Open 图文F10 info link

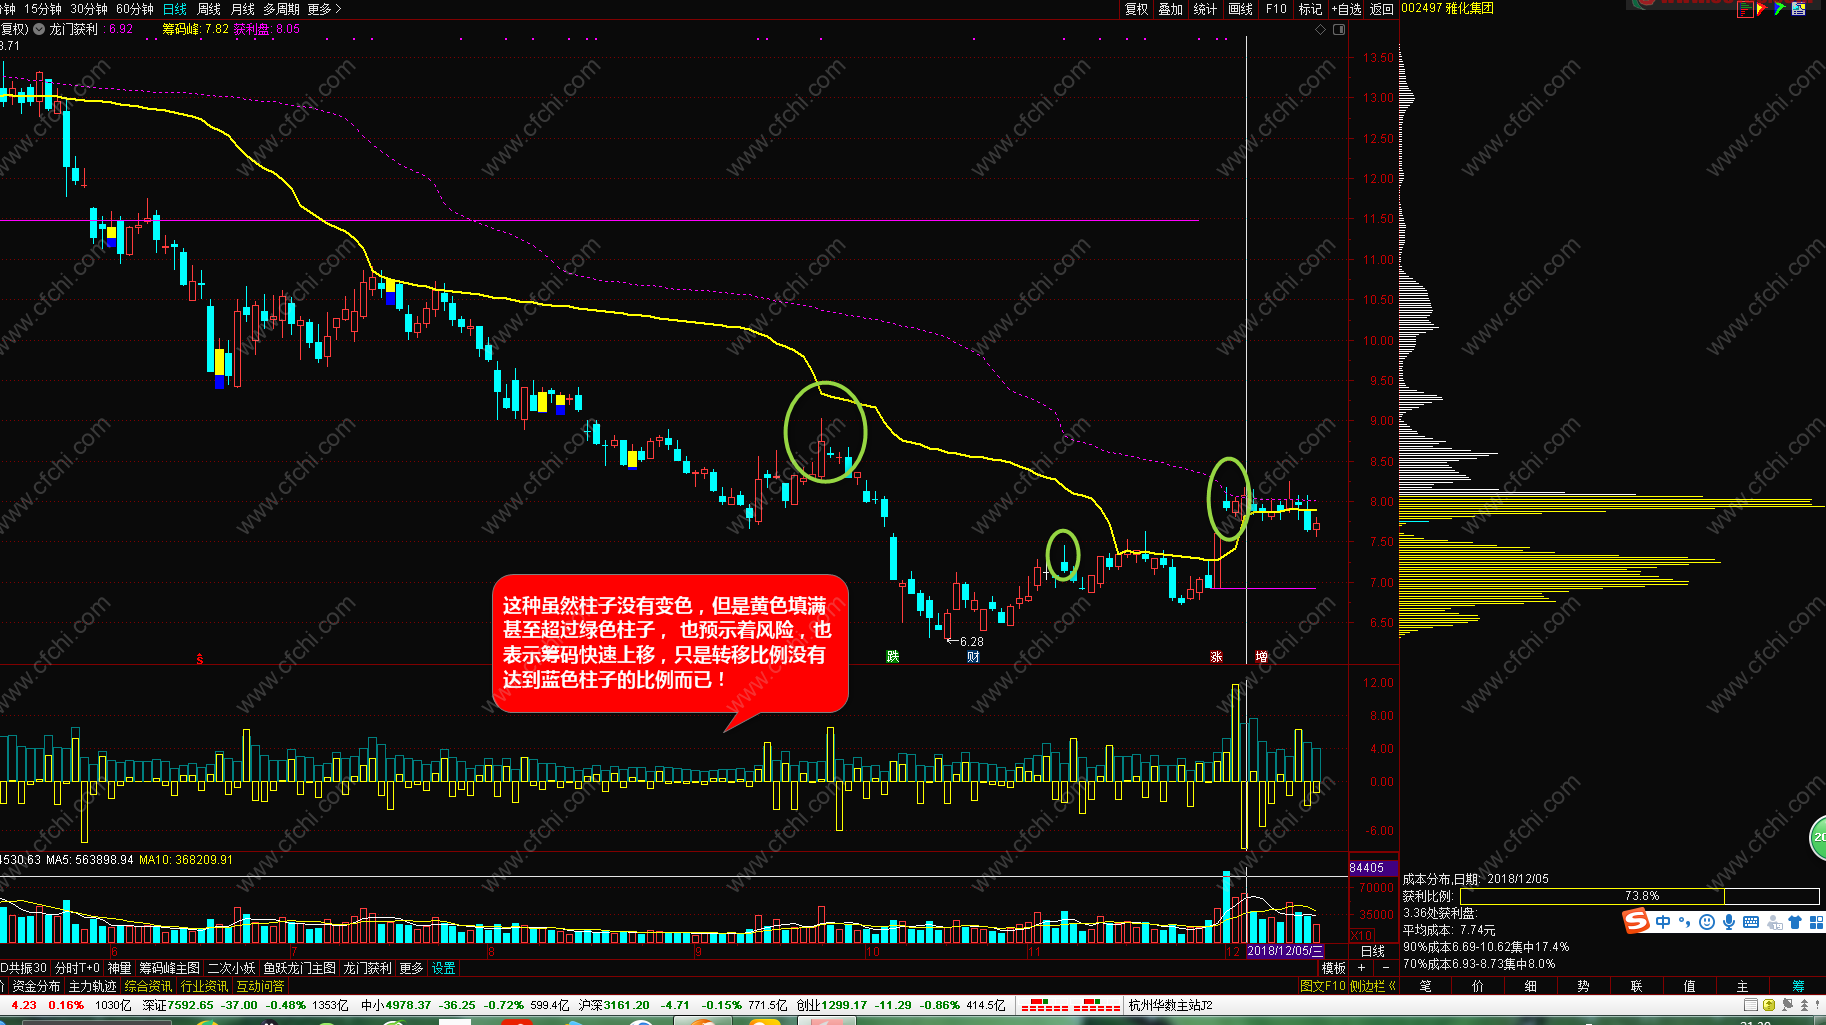(x=1322, y=986)
